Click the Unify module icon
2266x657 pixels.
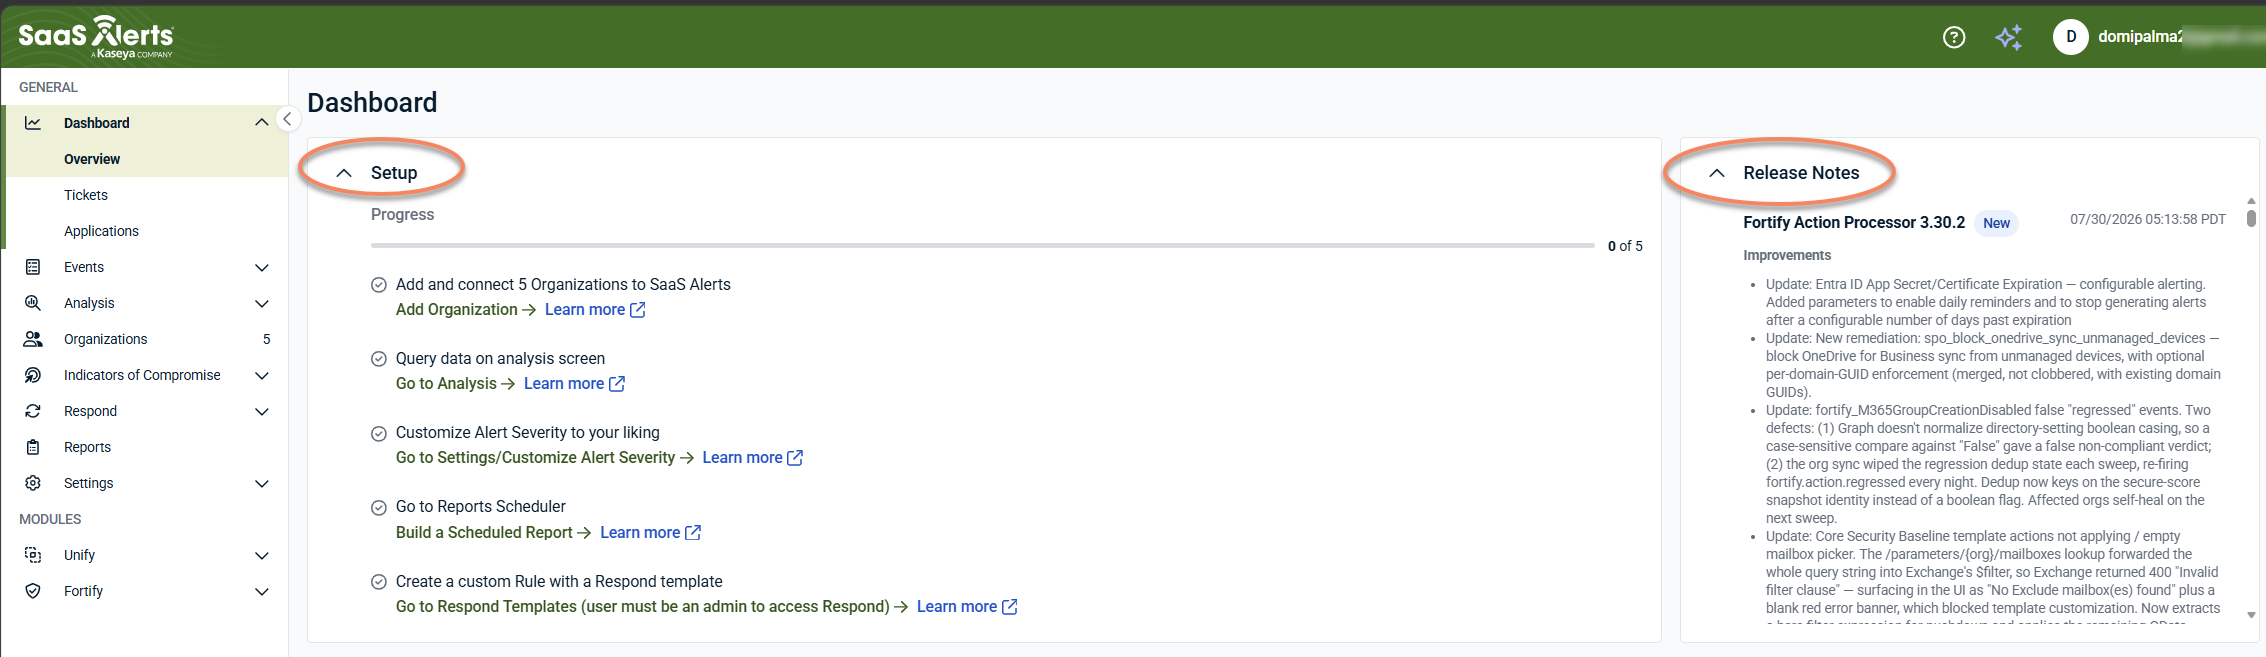point(33,555)
